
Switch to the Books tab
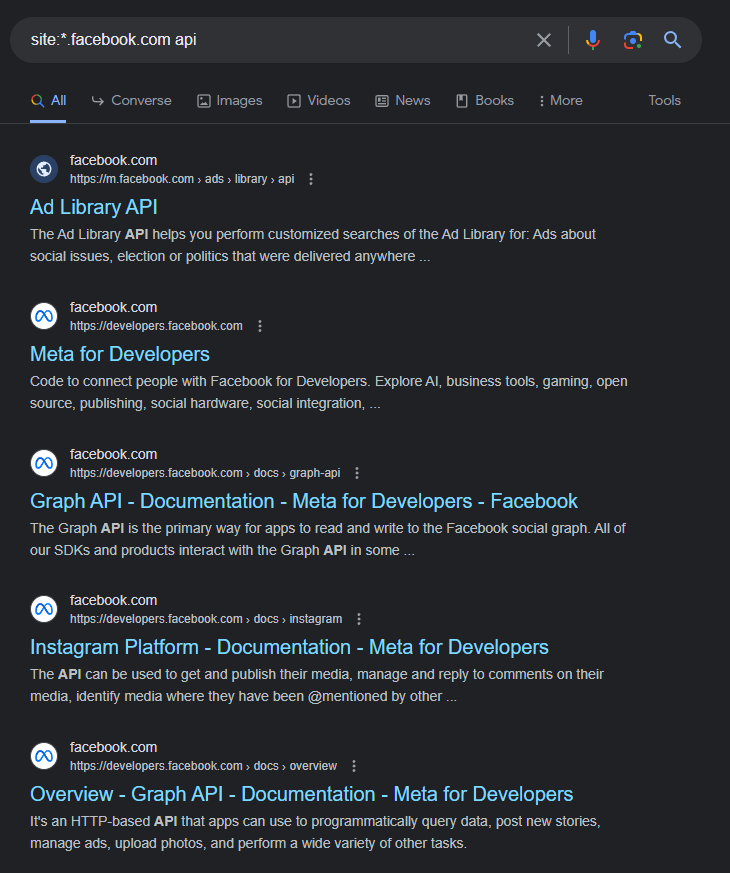coord(484,100)
